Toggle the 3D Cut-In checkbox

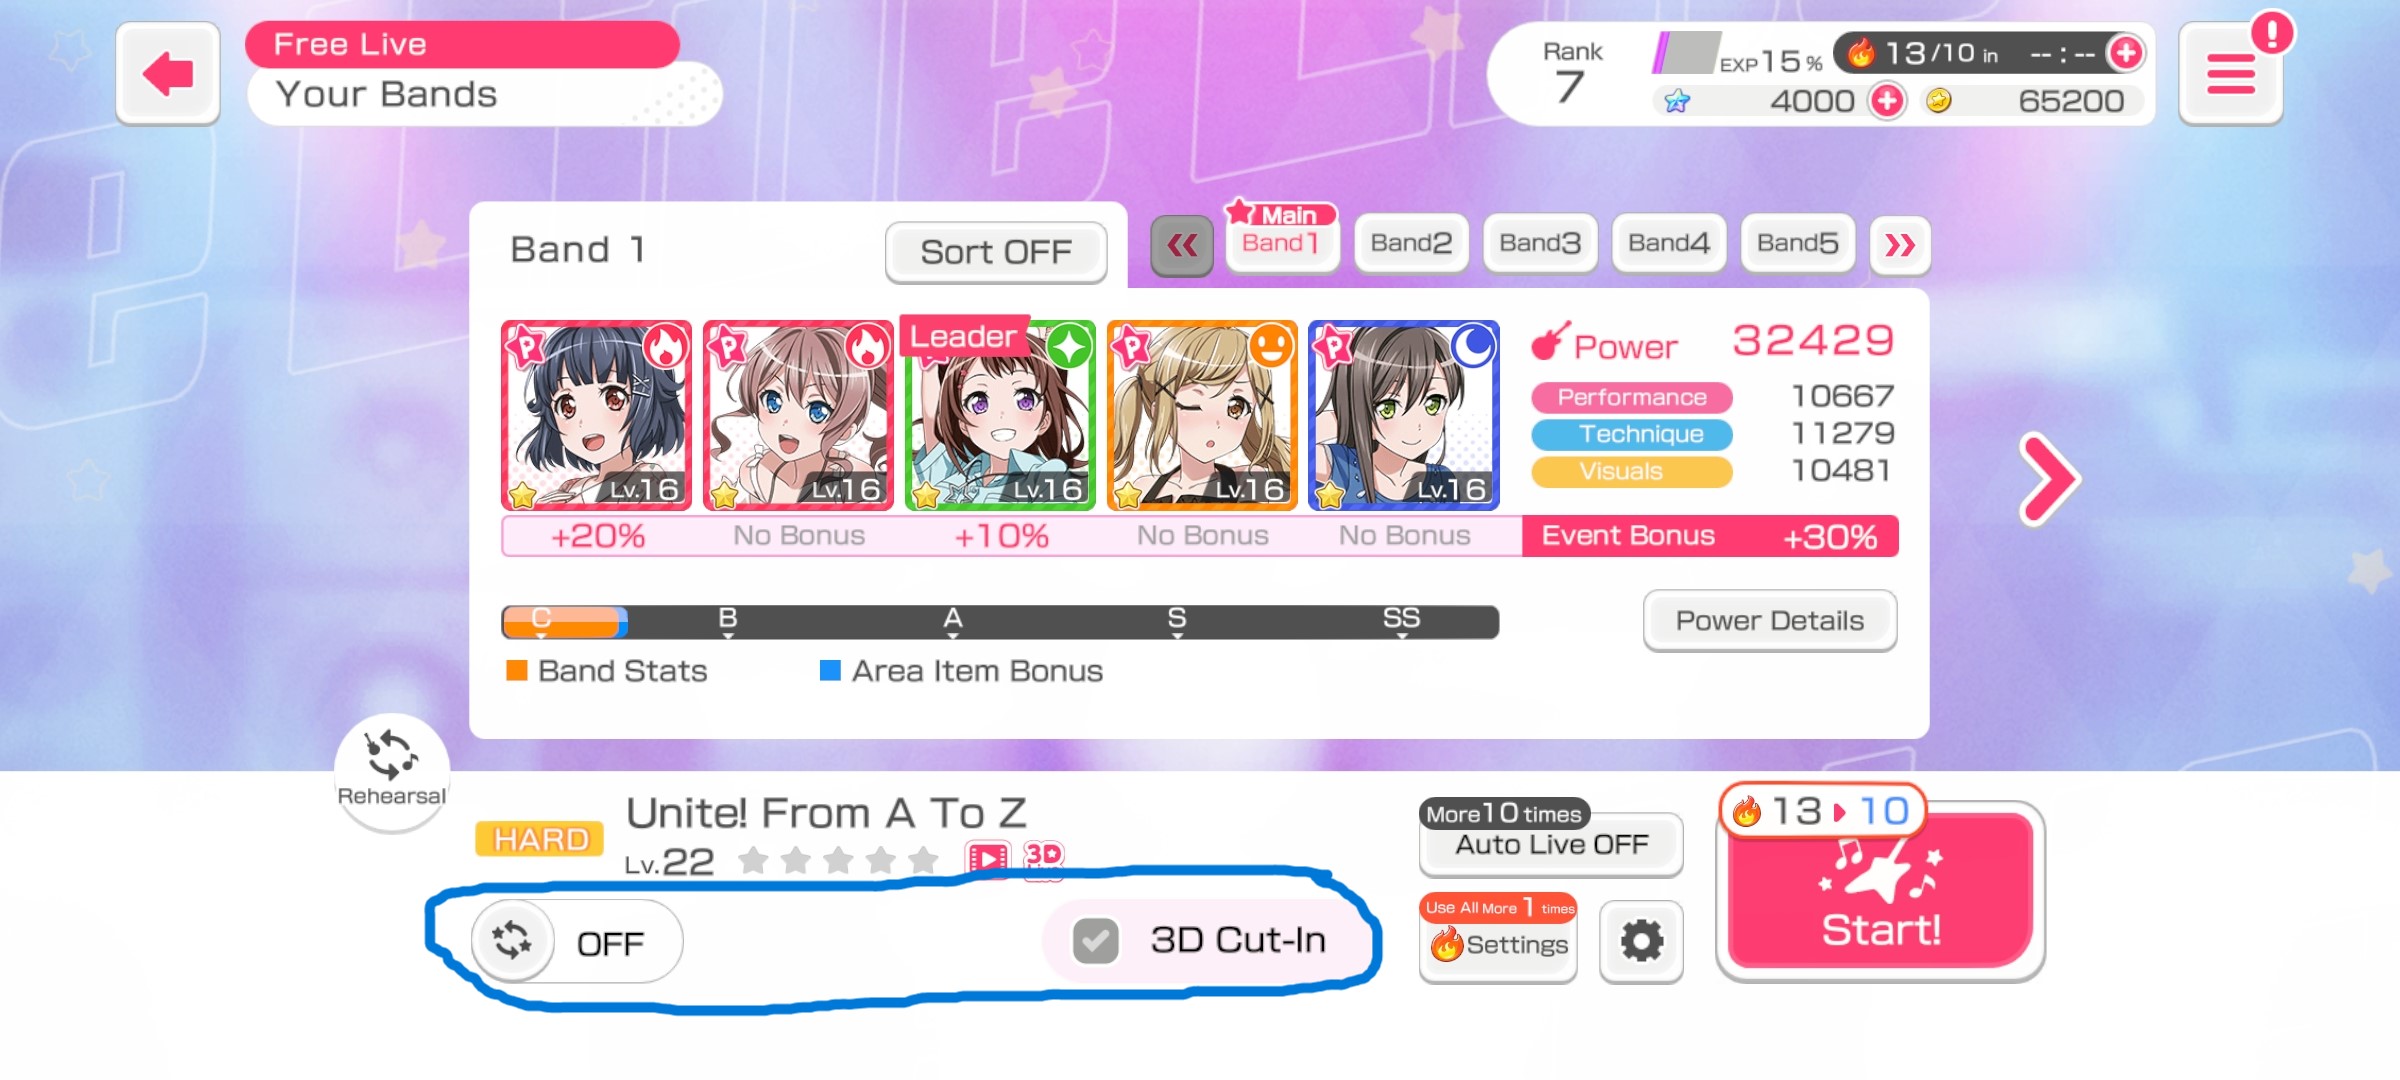click(x=1095, y=940)
